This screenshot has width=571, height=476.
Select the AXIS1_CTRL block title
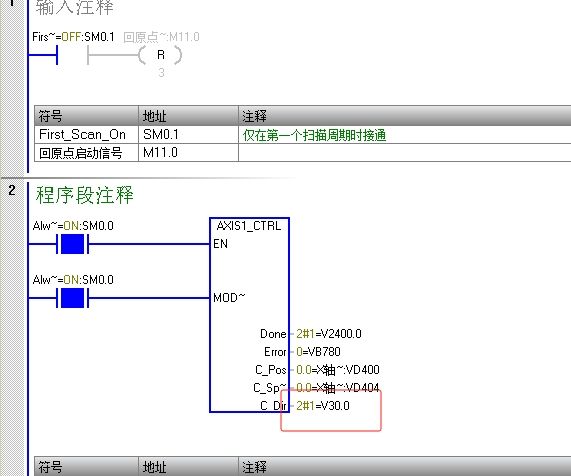[x=249, y=226]
